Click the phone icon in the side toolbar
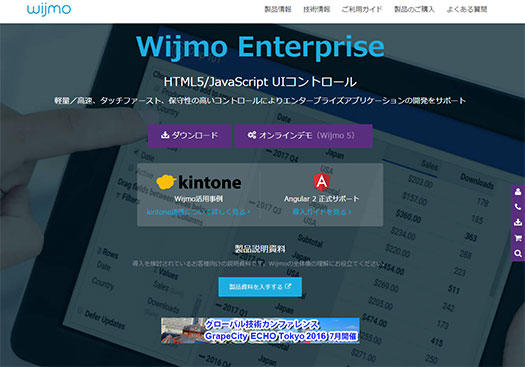 518,207
